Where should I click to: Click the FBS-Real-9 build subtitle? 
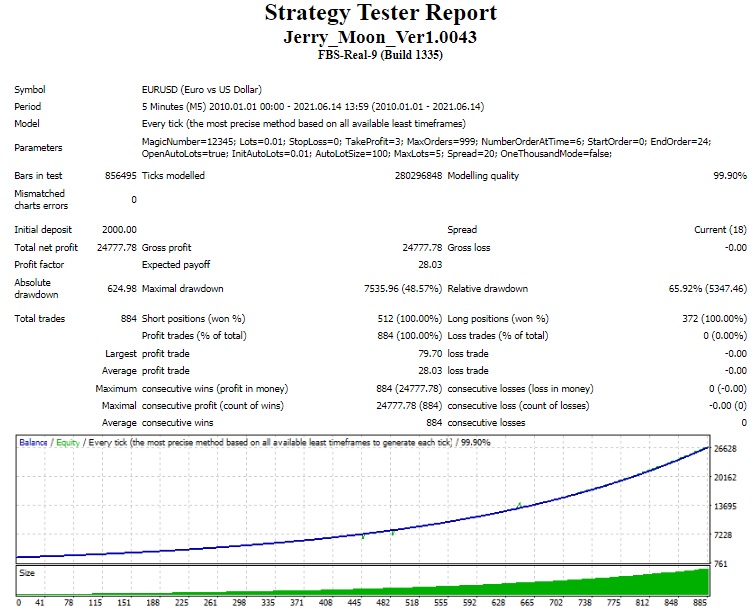point(380,54)
